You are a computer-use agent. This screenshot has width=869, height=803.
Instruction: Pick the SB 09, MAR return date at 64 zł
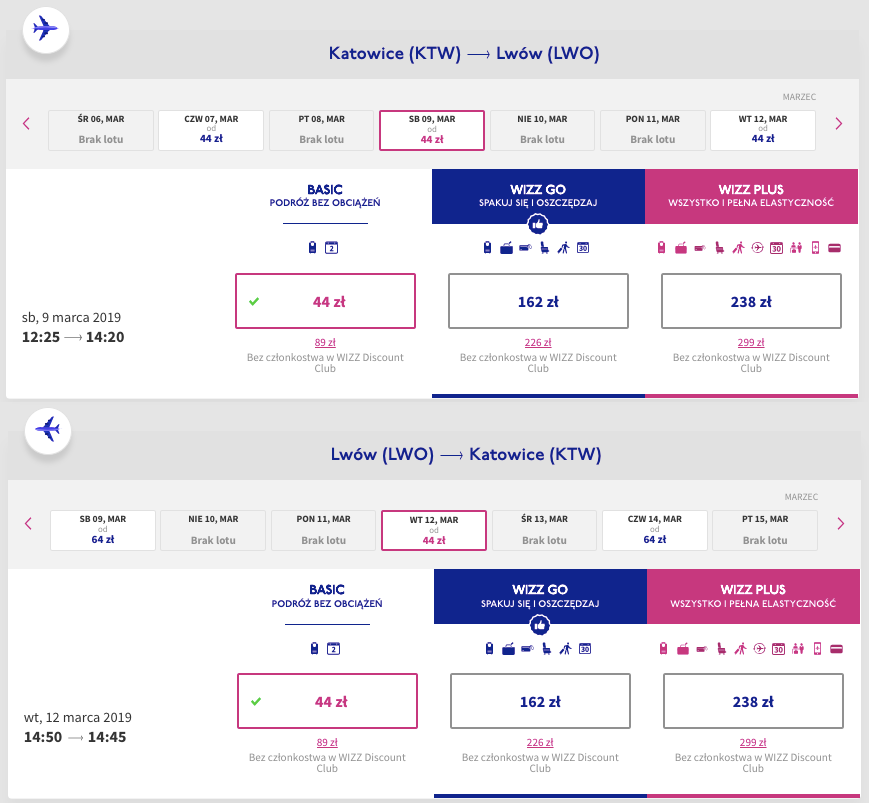pos(103,530)
